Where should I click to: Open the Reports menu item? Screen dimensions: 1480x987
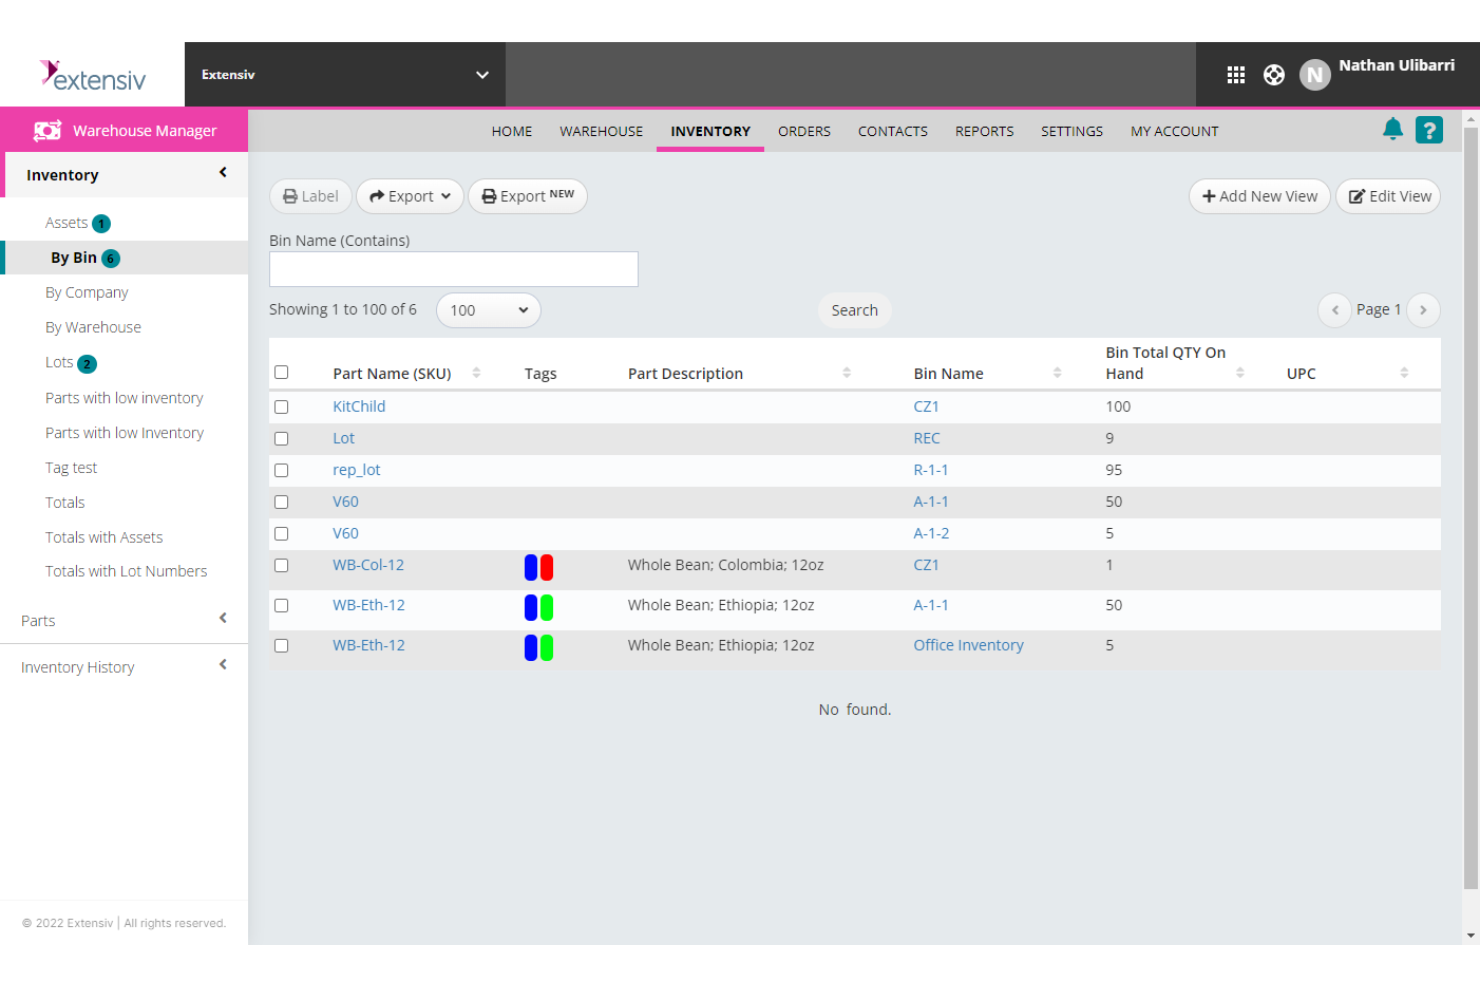click(x=984, y=131)
